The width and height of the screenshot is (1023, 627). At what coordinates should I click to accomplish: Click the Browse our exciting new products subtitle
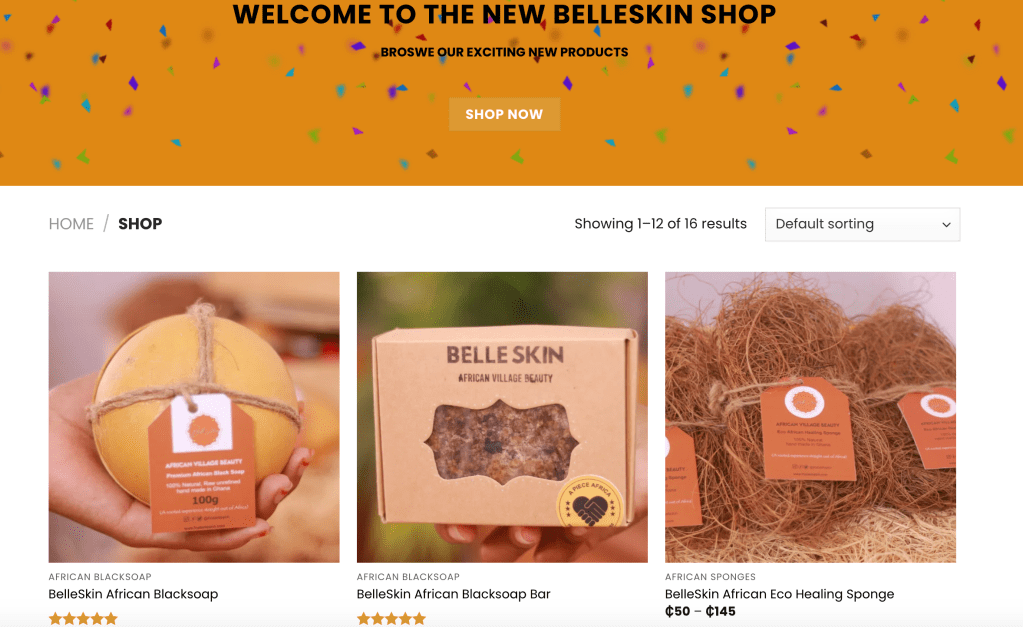coord(504,52)
